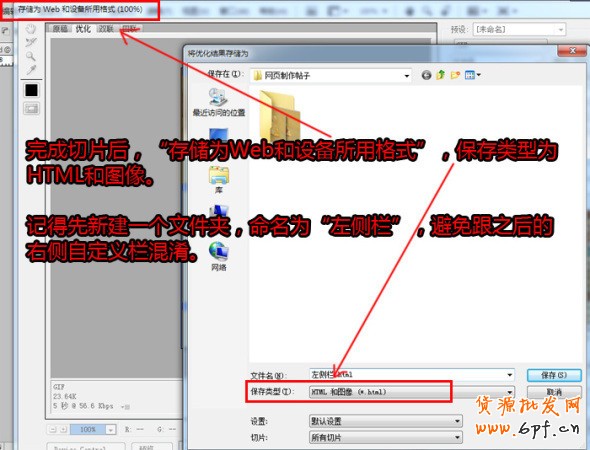
Task: Toggle slices visibility icon
Action: coord(31,109)
